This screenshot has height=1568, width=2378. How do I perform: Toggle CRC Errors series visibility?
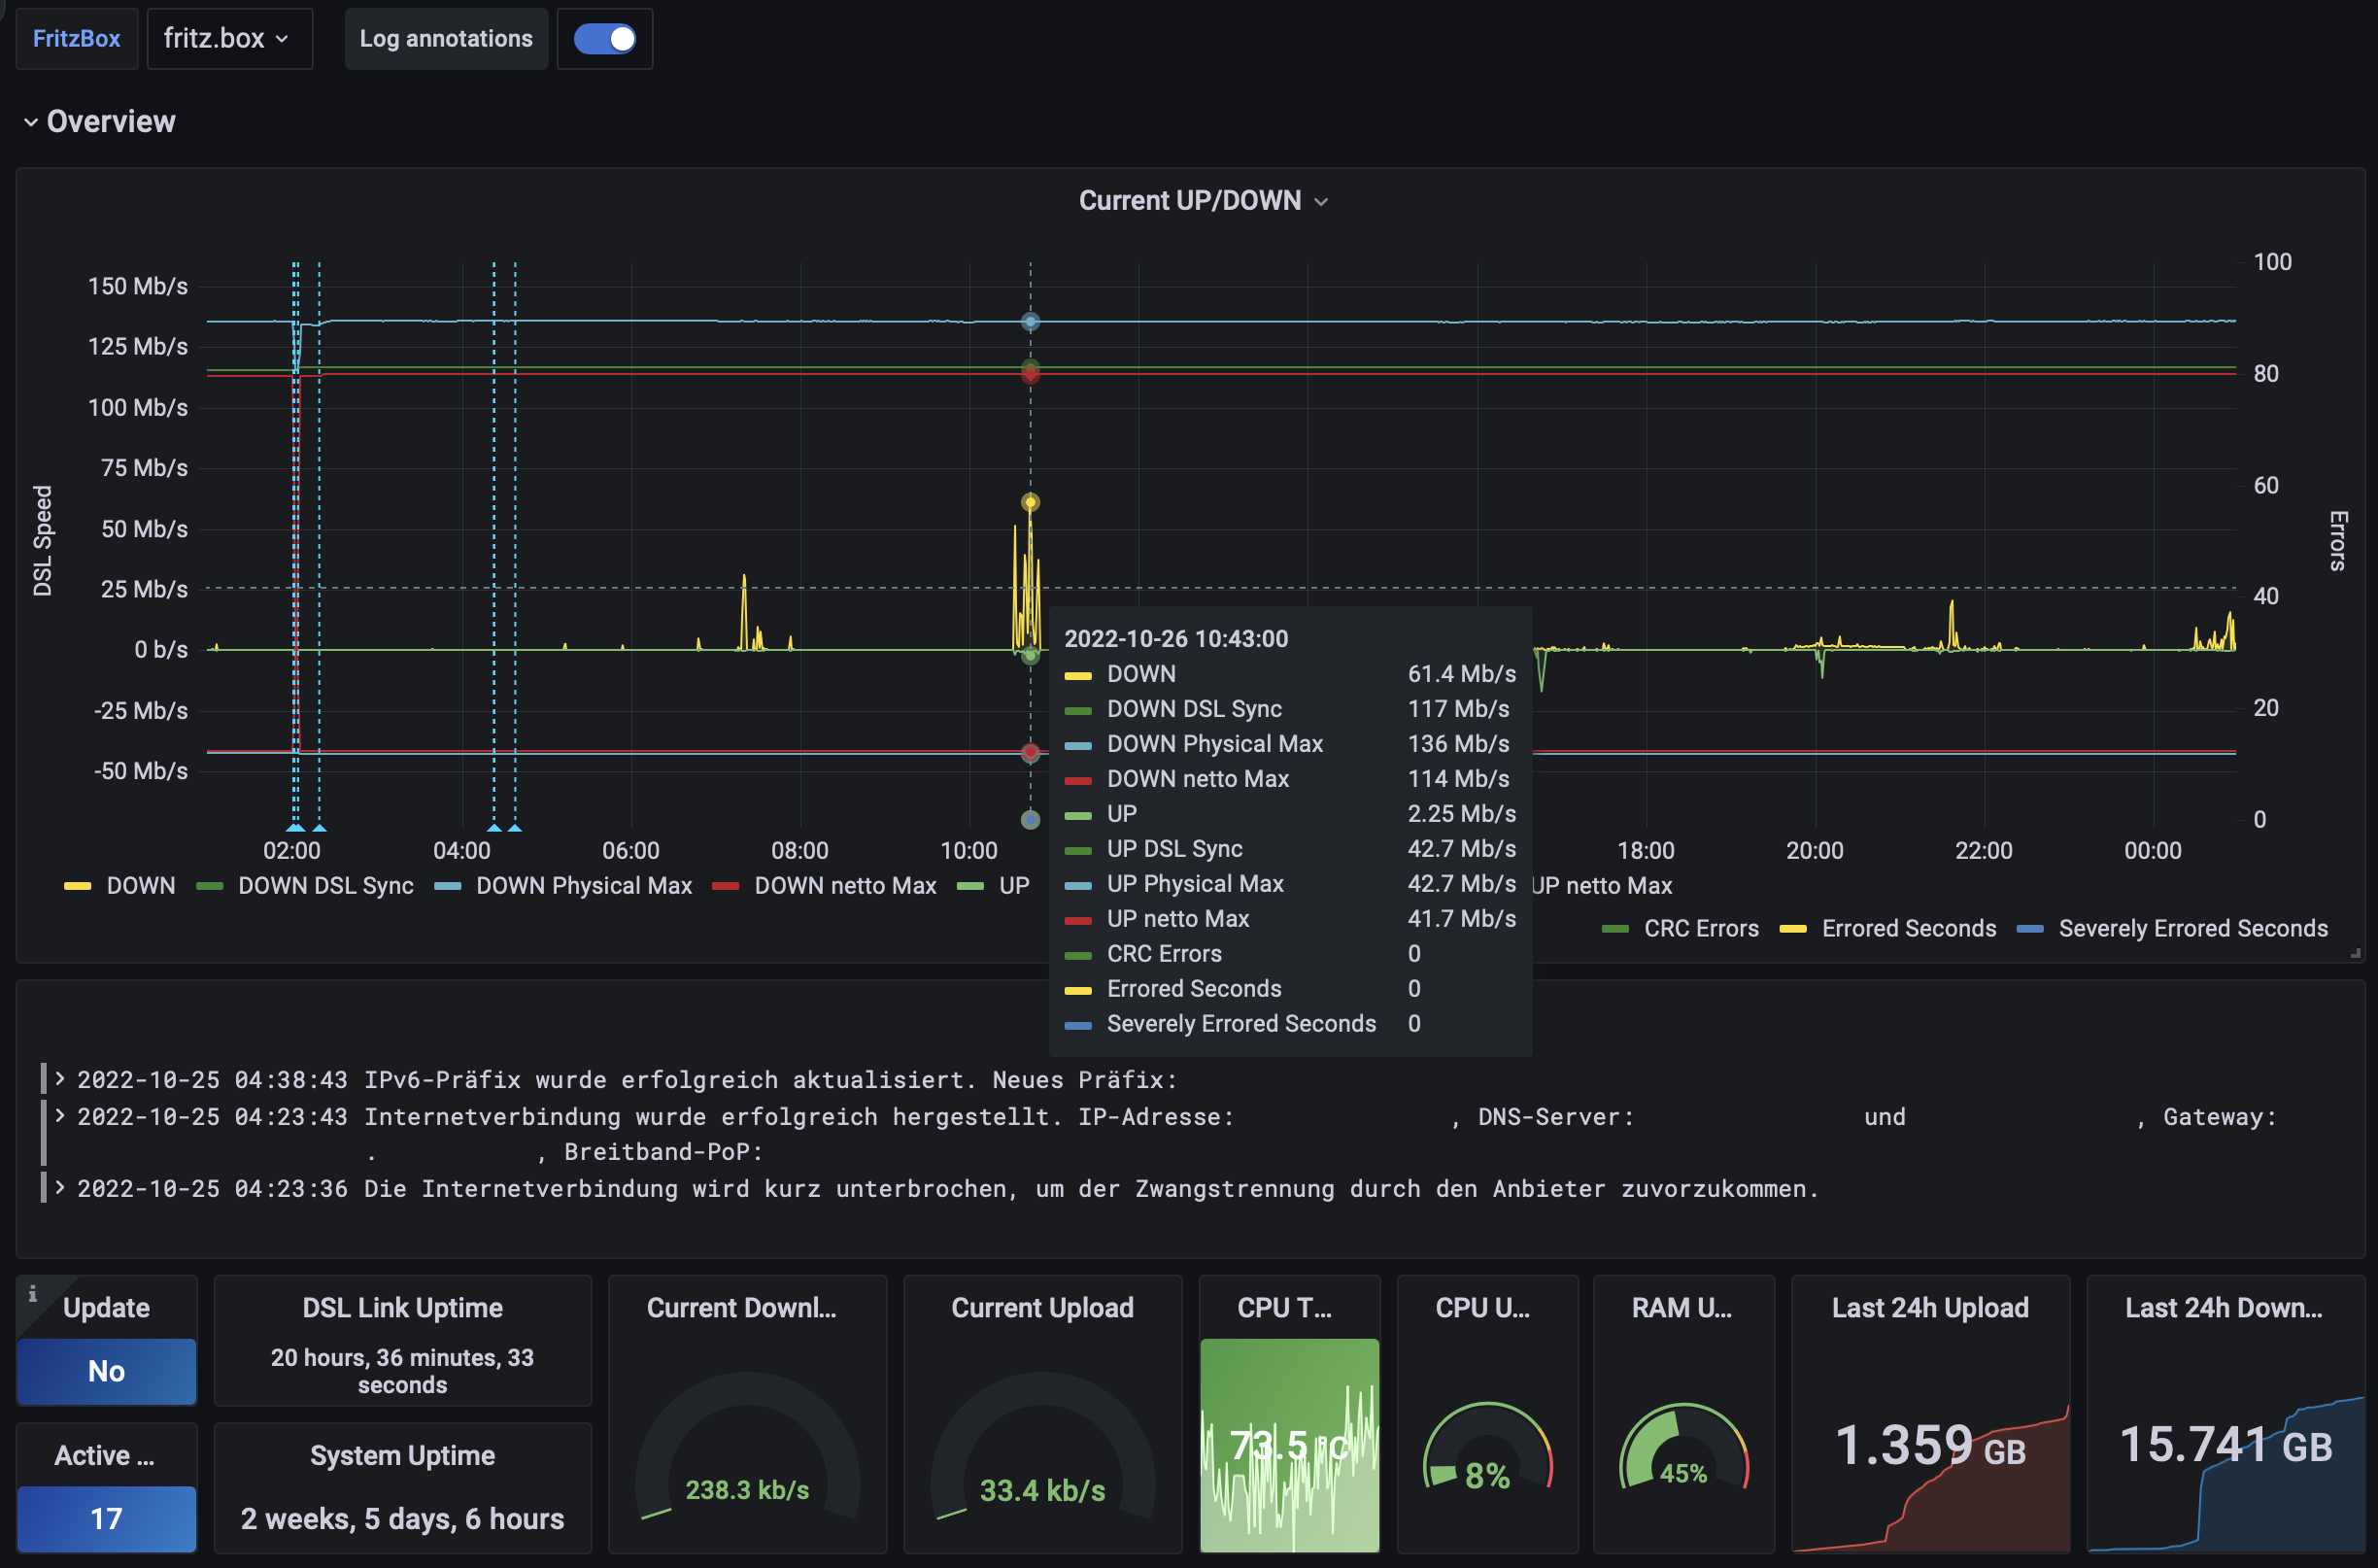point(1700,929)
